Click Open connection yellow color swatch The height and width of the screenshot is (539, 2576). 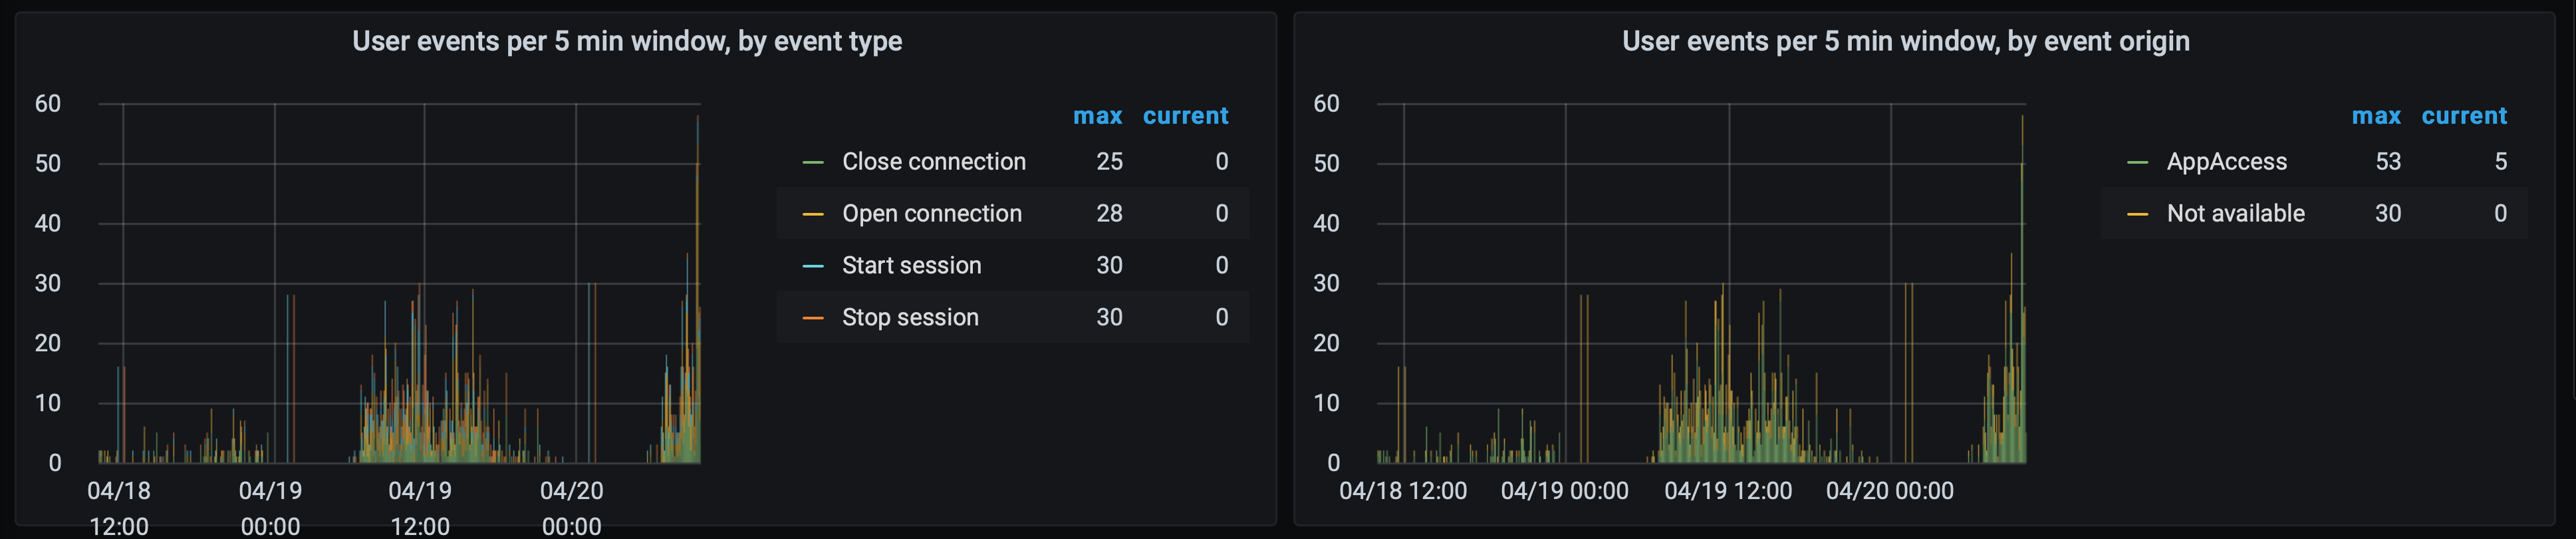(x=813, y=214)
